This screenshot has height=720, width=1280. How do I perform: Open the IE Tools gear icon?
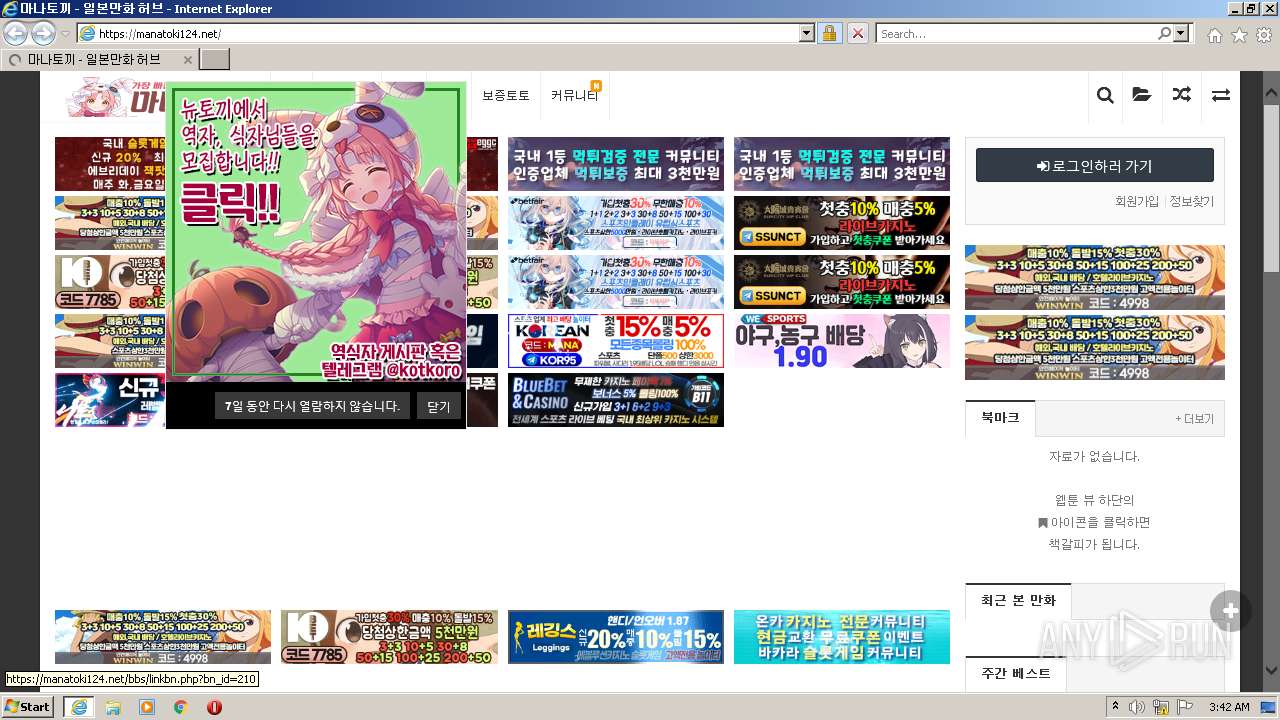pyautogui.click(x=1264, y=34)
